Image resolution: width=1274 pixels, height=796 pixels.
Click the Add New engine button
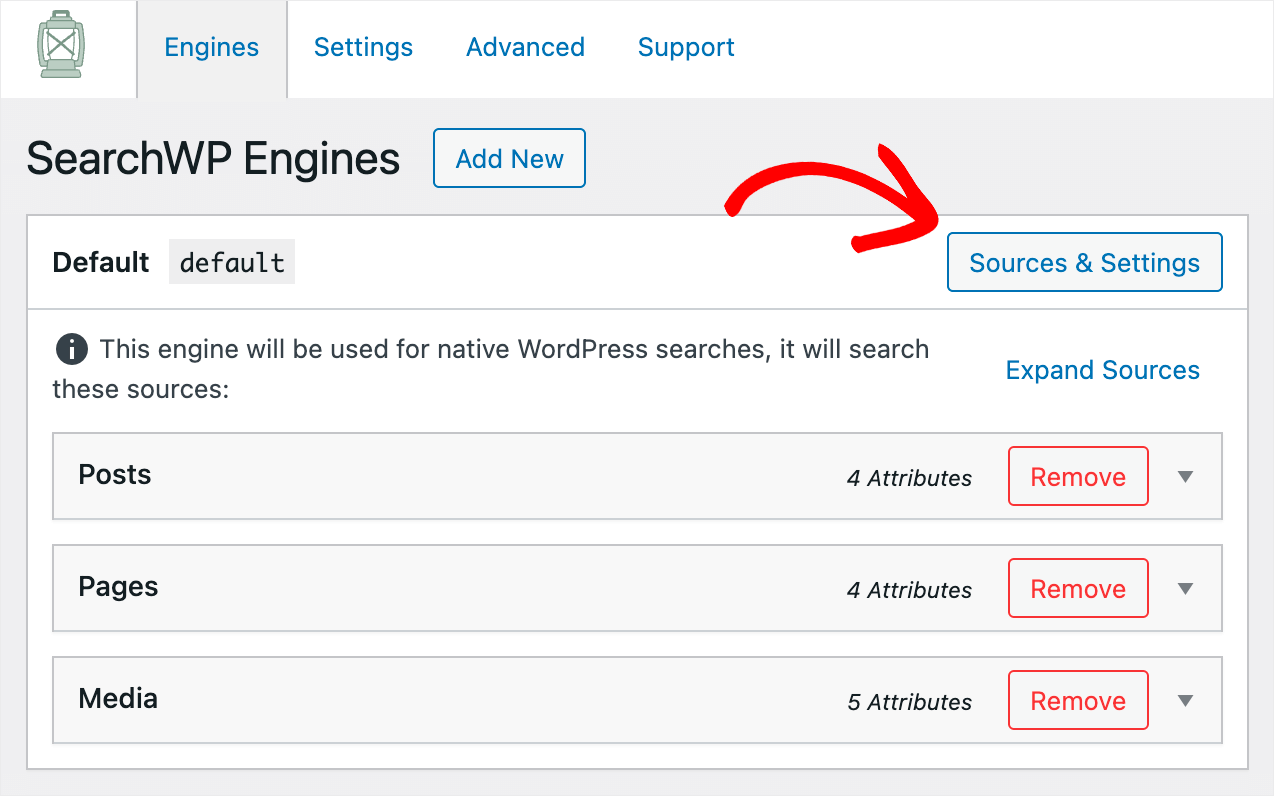(509, 158)
